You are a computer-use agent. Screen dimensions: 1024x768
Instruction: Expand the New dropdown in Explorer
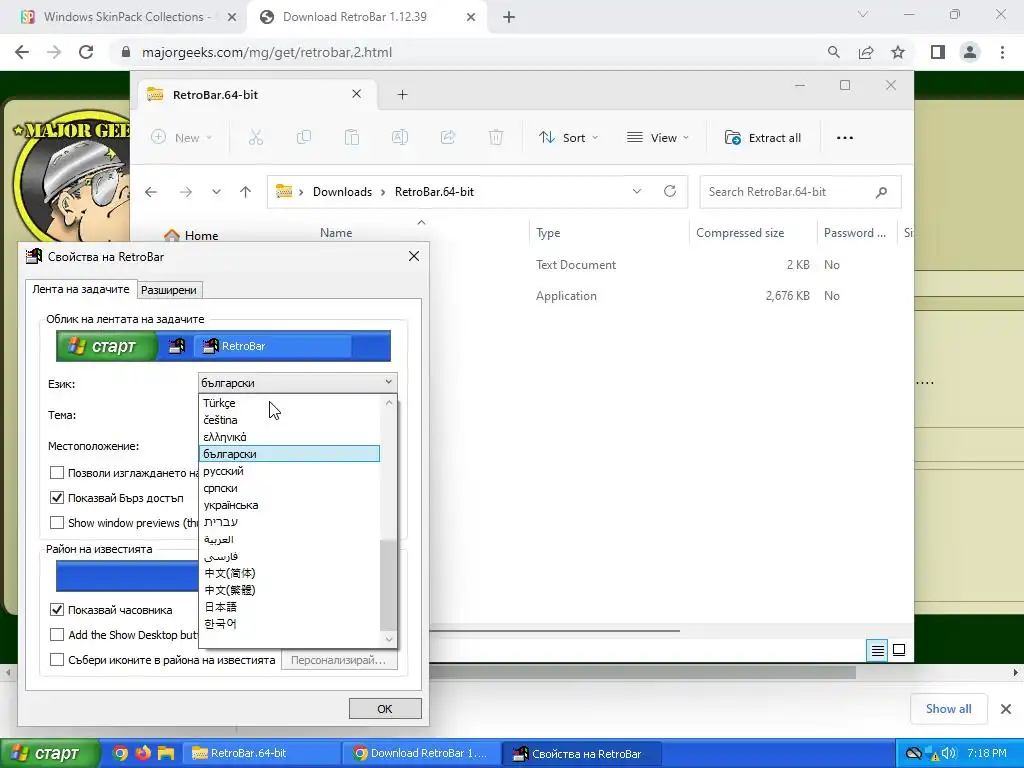pyautogui.click(x=182, y=138)
